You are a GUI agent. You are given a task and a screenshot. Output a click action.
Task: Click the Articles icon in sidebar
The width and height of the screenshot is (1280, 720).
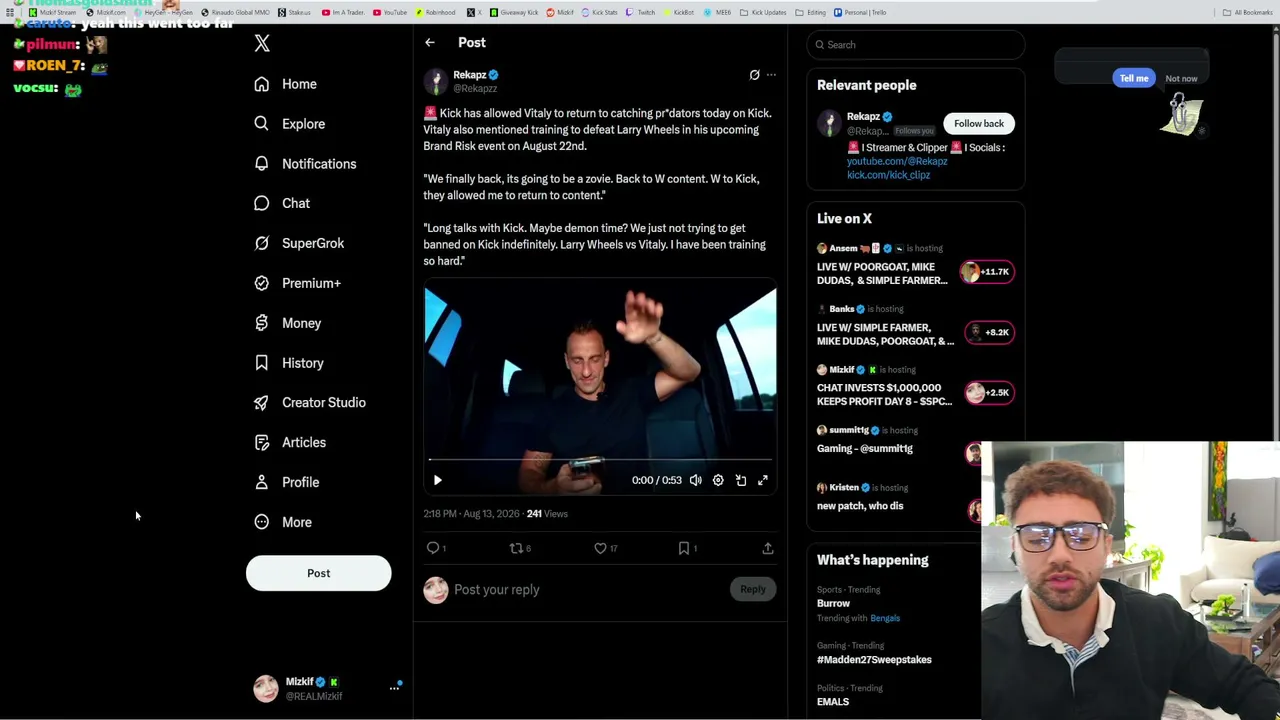[x=262, y=442]
